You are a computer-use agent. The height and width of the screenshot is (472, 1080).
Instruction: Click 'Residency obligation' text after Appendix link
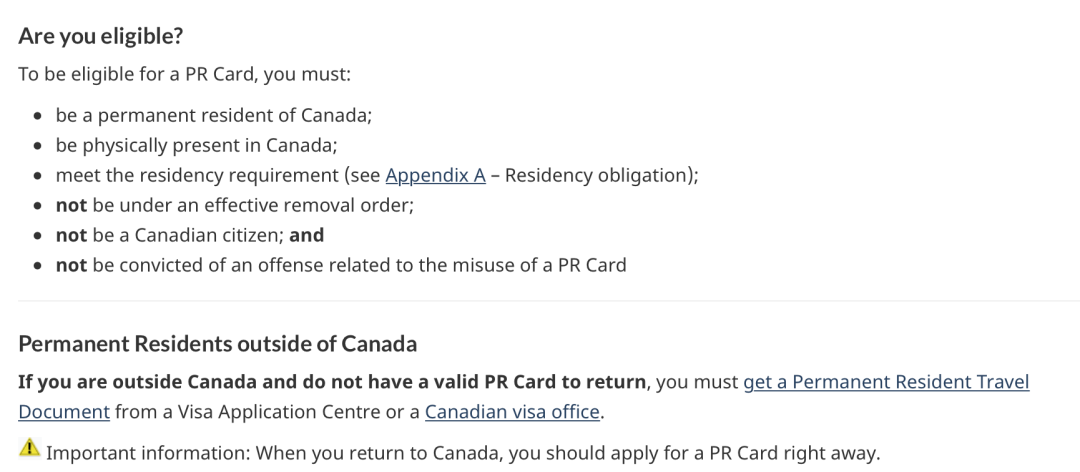tap(600, 175)
